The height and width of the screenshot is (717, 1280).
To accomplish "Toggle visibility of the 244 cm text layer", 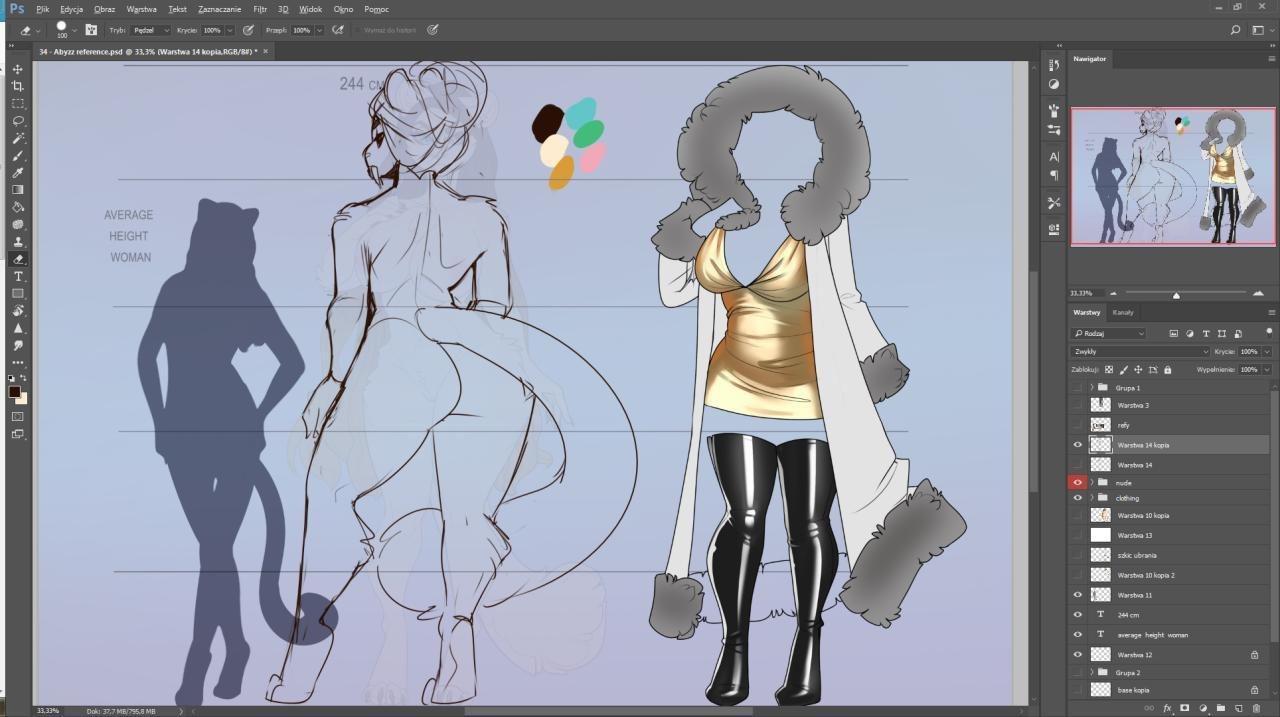I will 1077,615.
